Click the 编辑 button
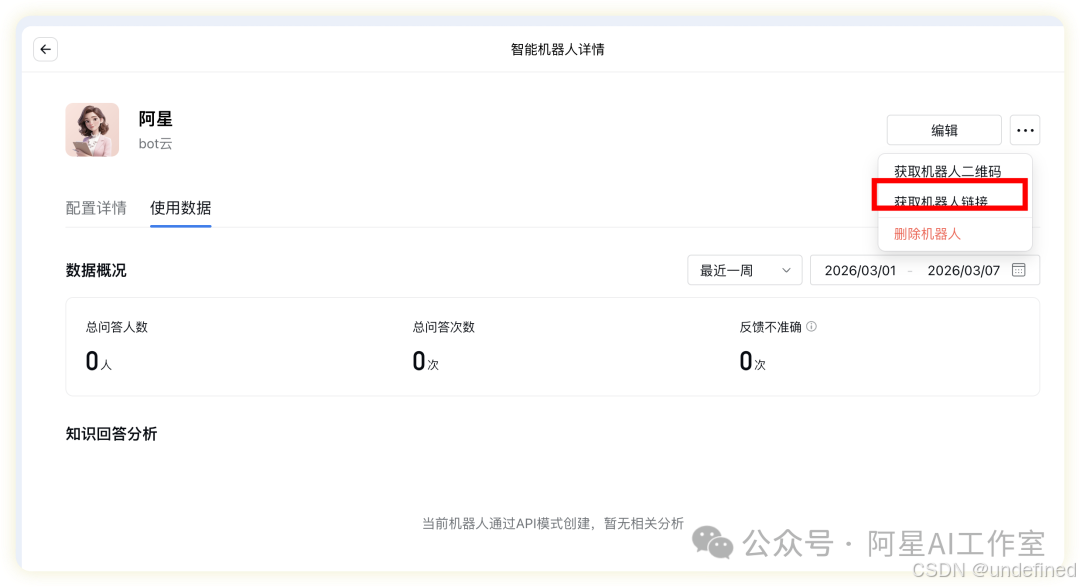Screen dimensions: 1080x587 click(944, 130)
